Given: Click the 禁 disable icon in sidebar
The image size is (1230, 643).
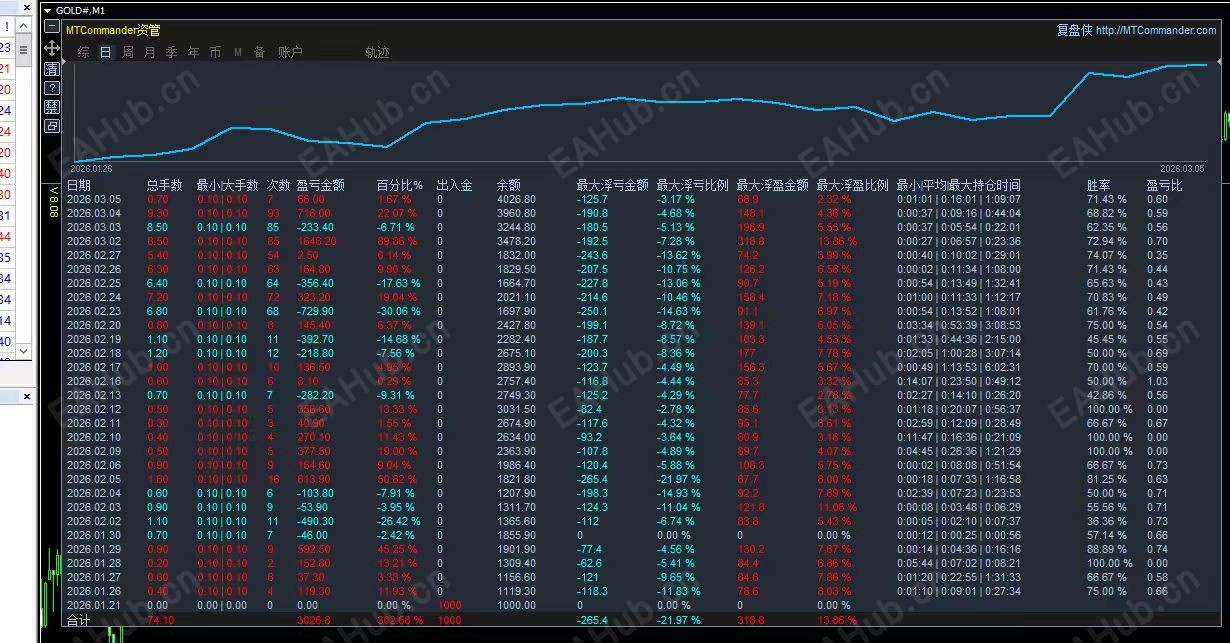Looking at the screenshot, I should coord(52,107).
